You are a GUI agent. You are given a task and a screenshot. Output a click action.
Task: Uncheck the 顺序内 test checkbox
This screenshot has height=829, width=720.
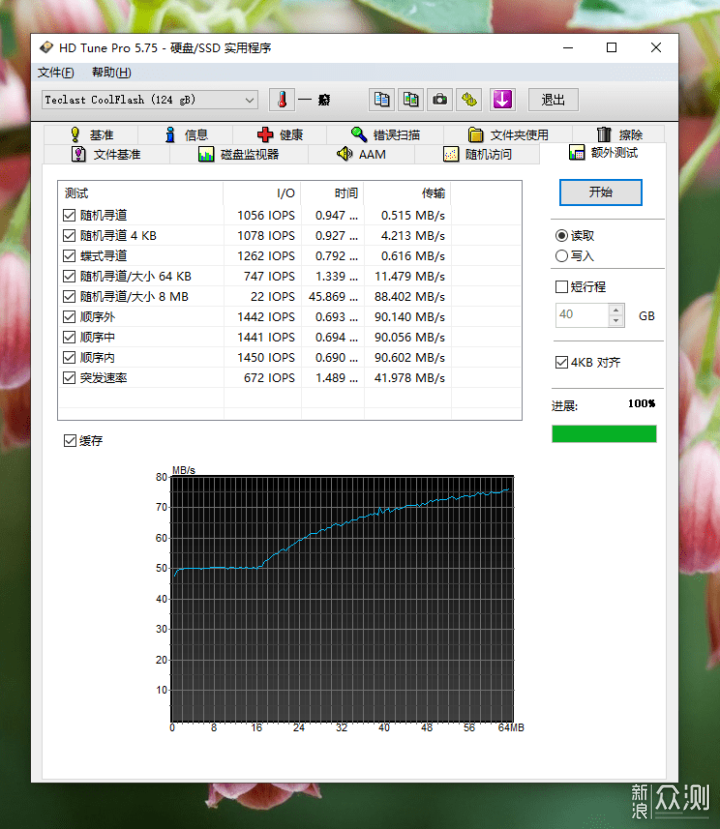69,357
